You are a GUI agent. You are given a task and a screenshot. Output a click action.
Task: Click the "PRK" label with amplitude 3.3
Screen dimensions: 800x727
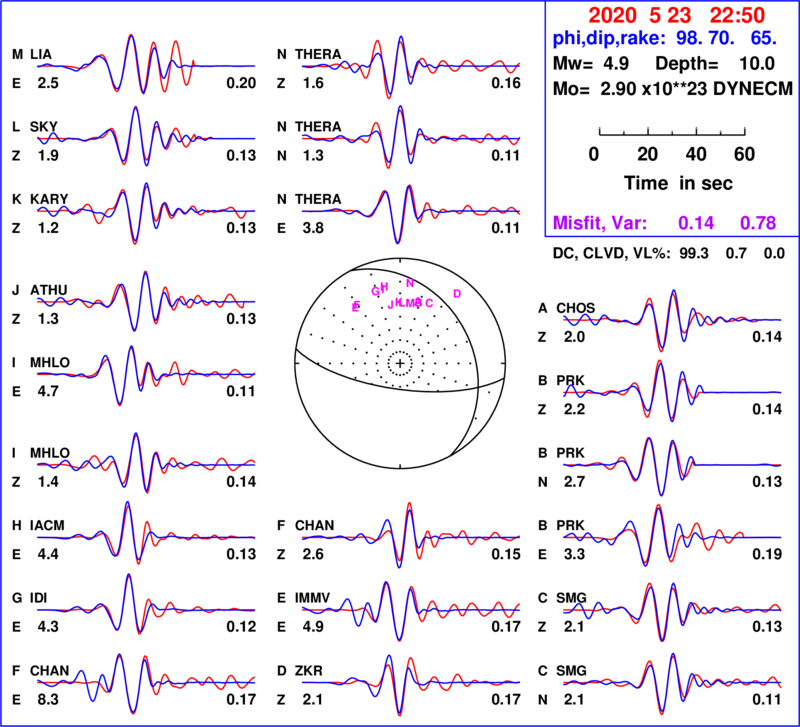coord(570,525)
